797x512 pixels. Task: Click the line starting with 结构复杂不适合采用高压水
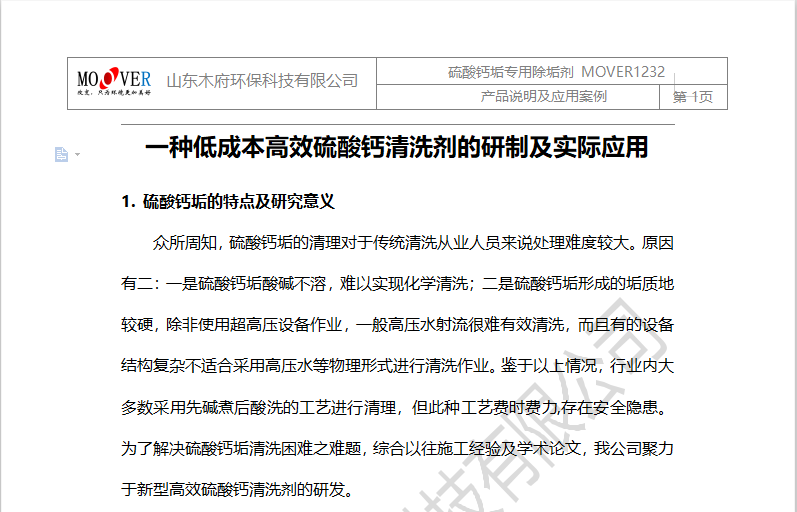[397, 366]
